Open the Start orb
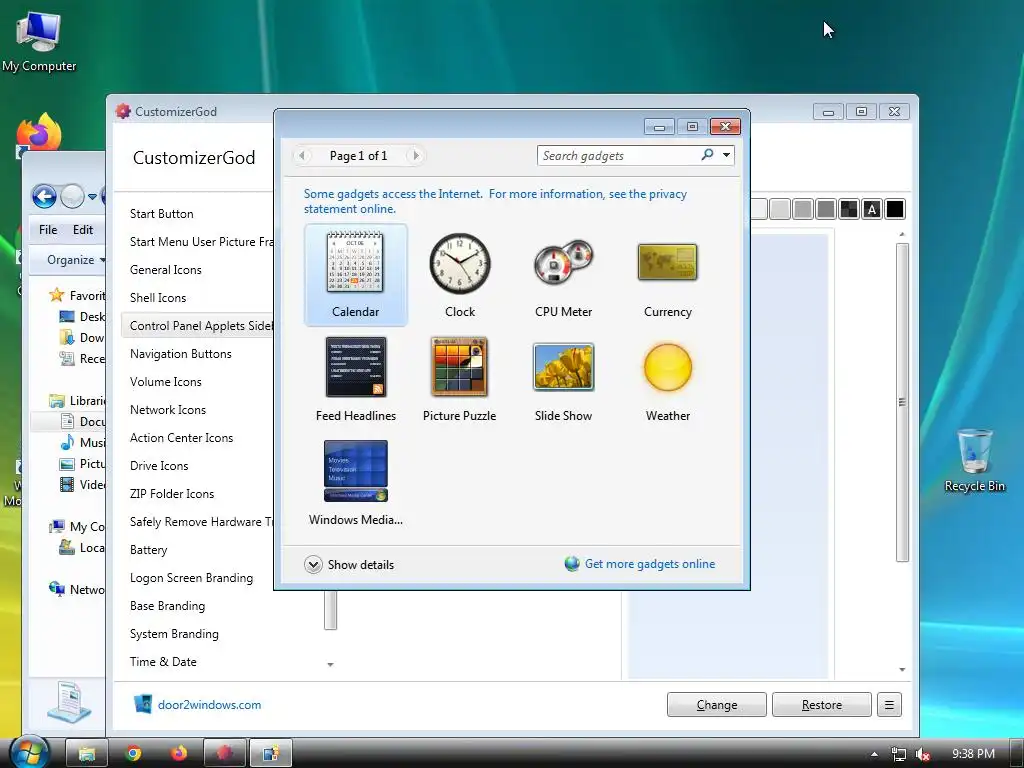Screen dimensions: 1024x768 point(29,753)
